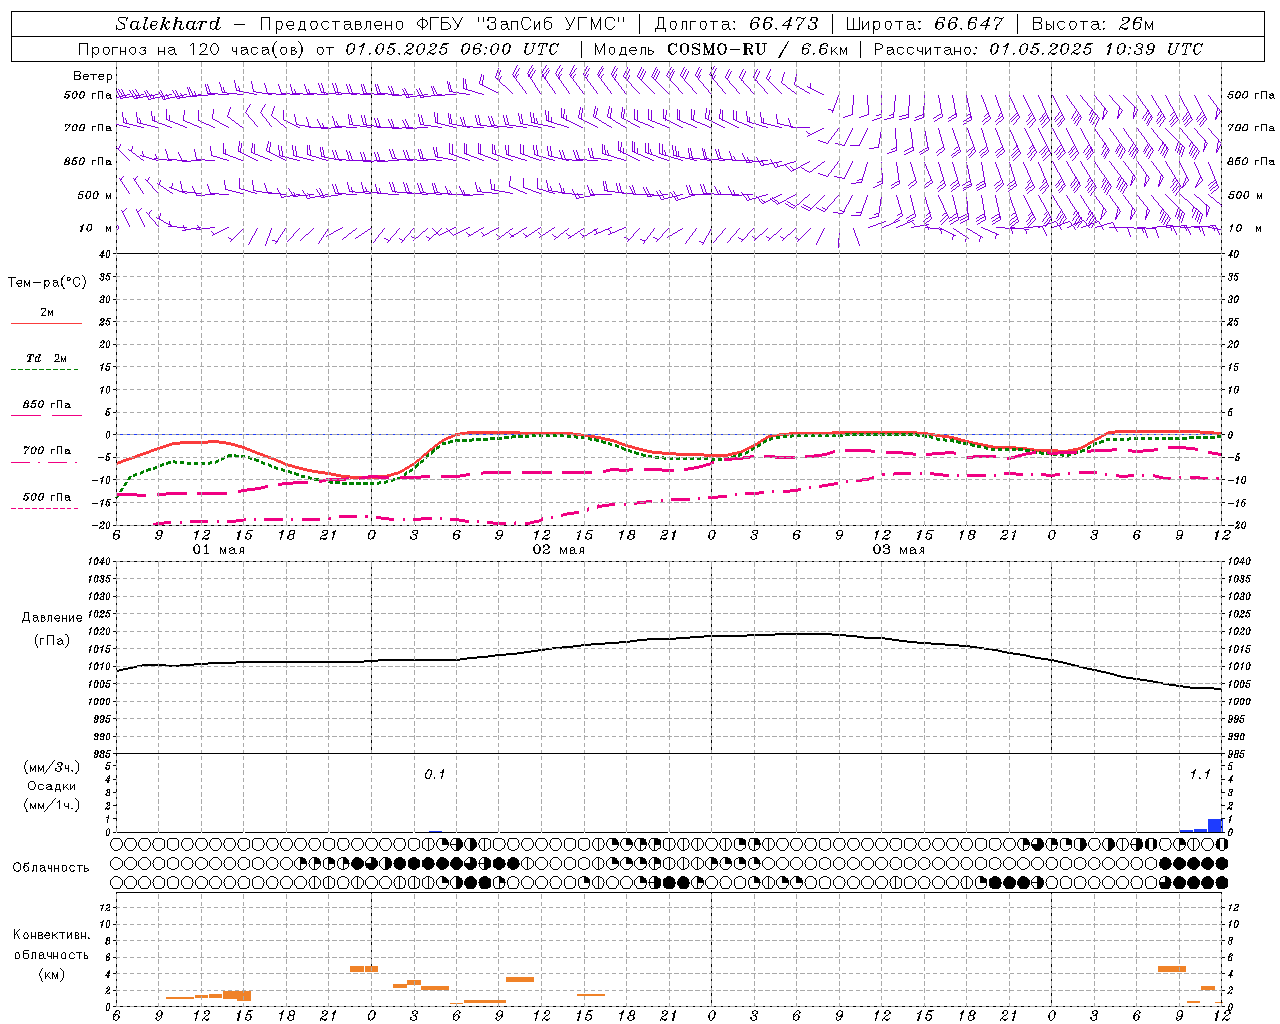Click the date label 02 мая

[558, 550]
